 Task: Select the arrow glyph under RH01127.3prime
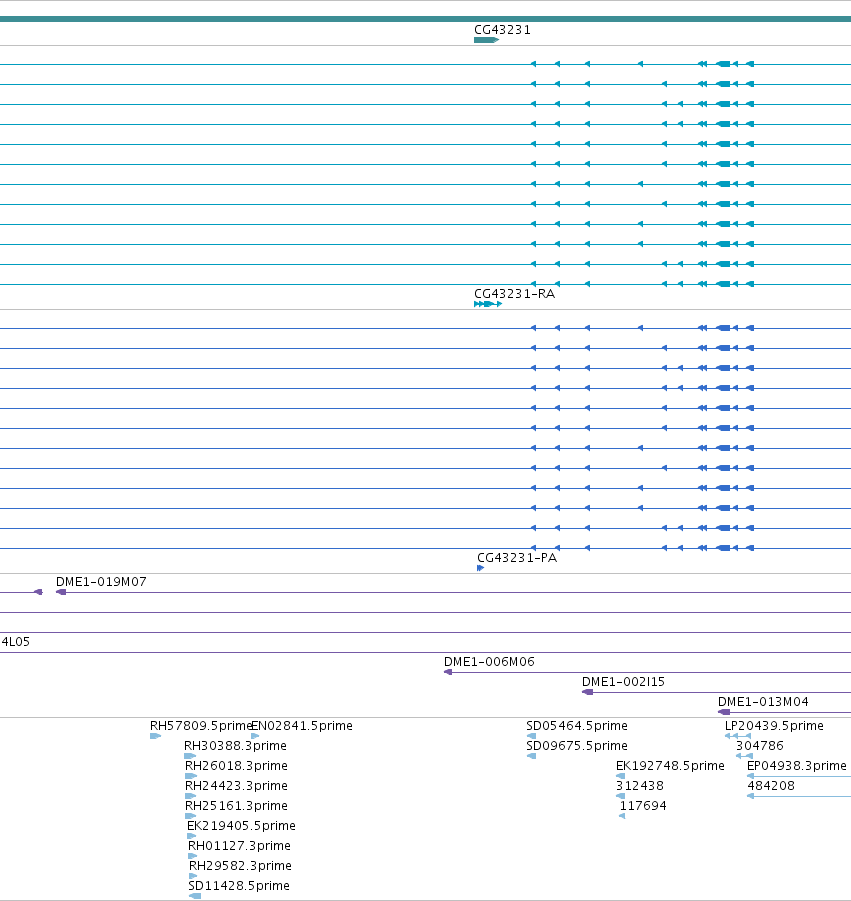click(x=192, y=857)
